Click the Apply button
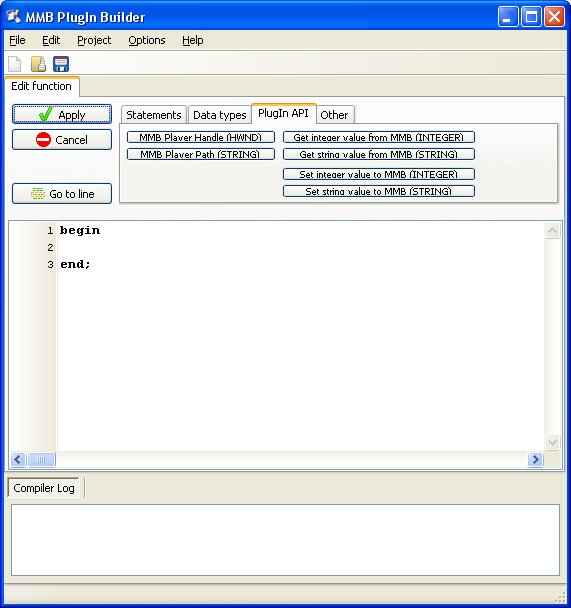 pos(62,114)
